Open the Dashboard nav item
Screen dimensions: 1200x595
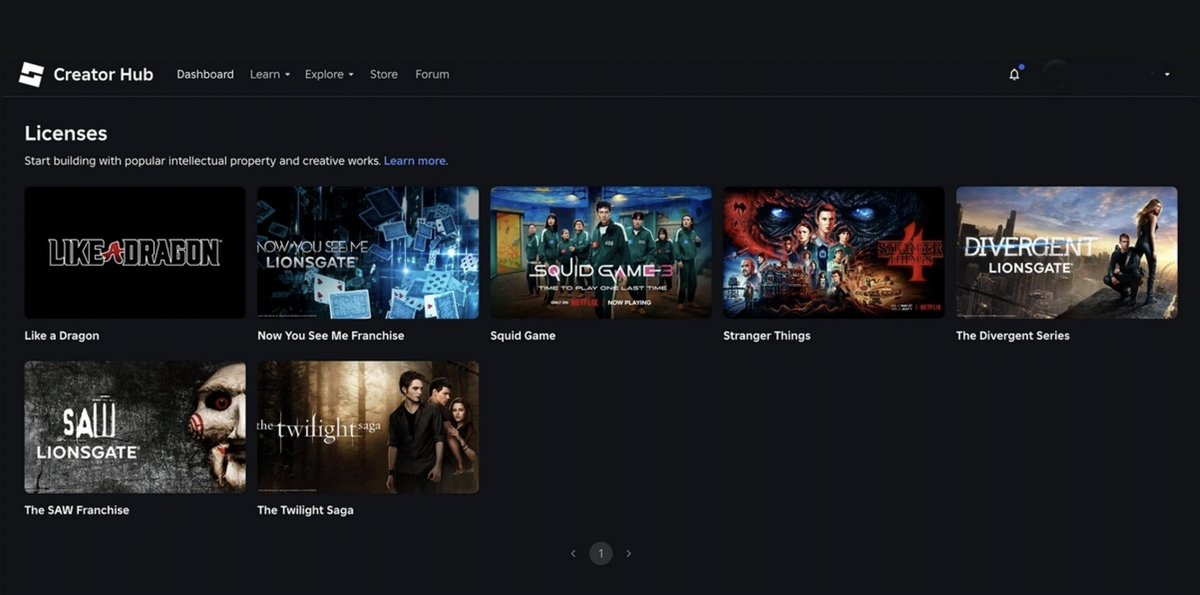[x=205, y=74]
